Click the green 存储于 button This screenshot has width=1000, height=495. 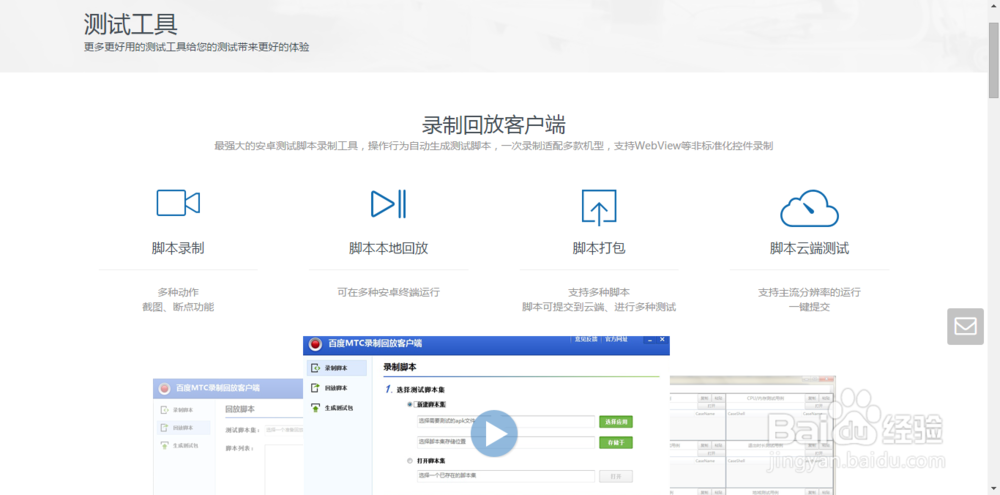tap(615, 442)
